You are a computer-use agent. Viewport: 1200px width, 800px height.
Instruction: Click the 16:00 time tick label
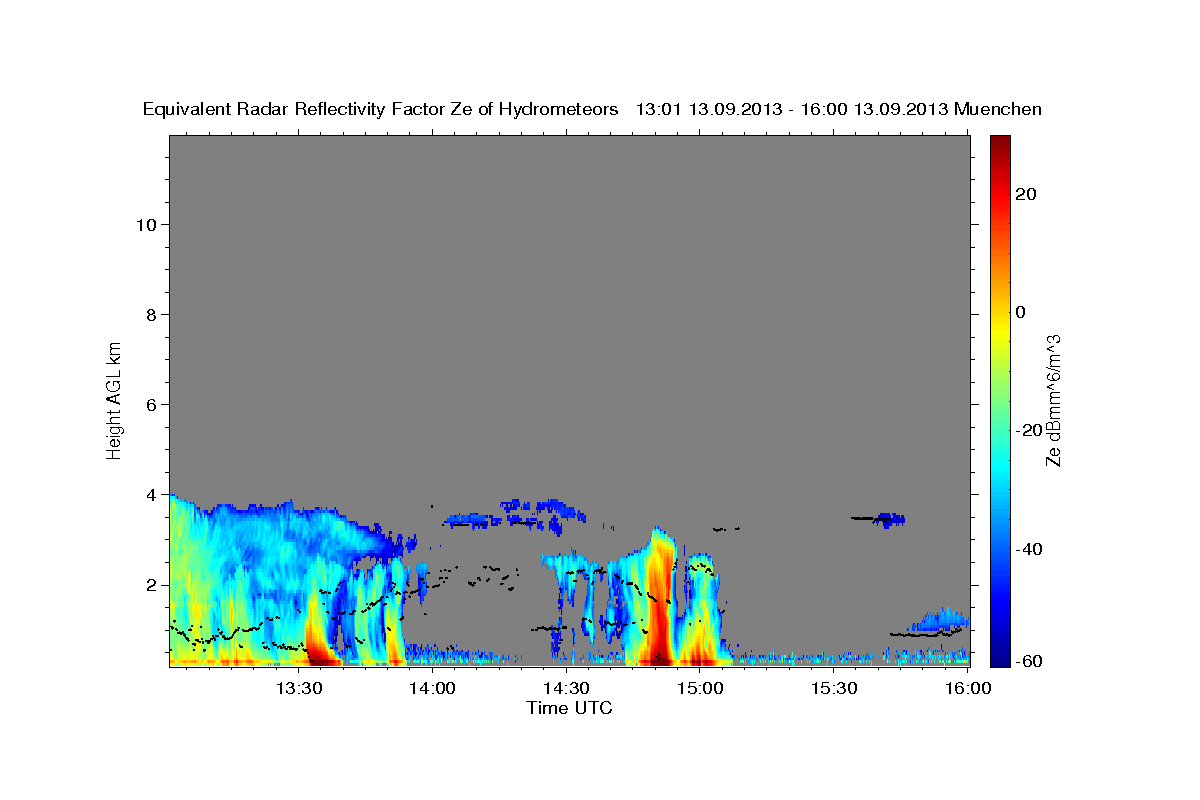click(967, 688)
